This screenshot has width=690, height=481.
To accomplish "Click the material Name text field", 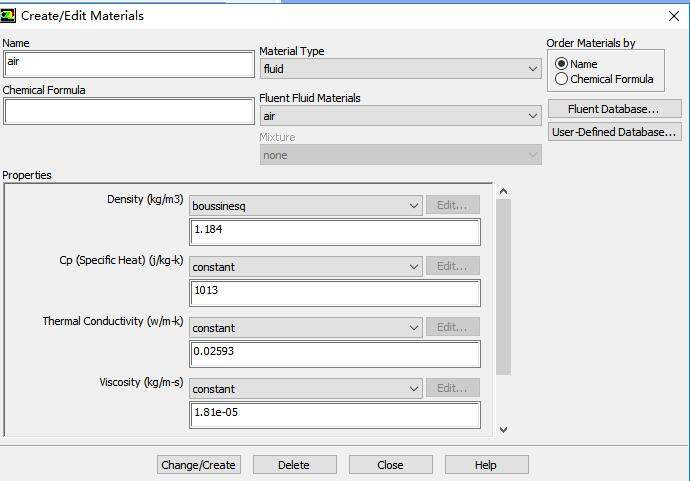I will (128, 64).
